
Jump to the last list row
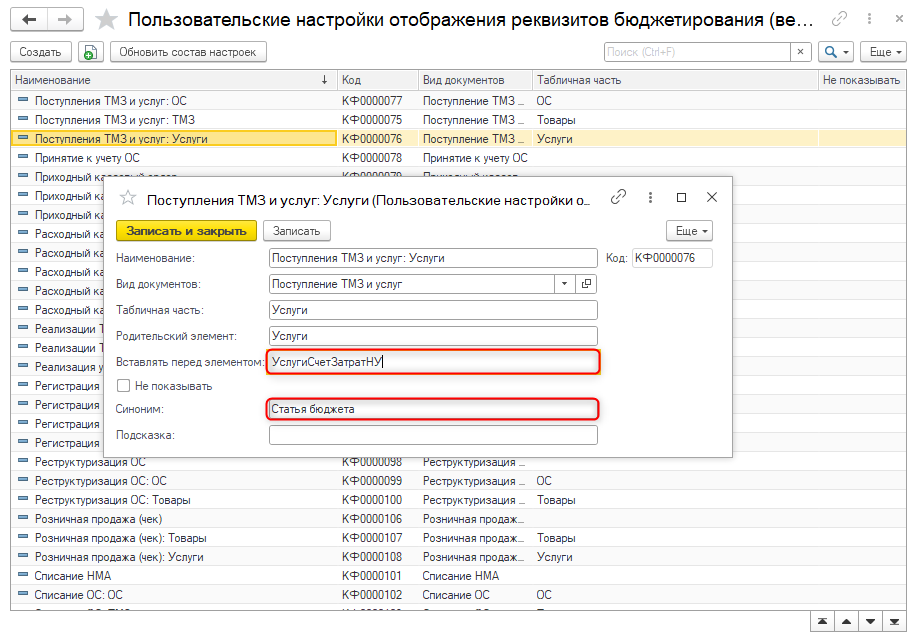pos(894,622)
